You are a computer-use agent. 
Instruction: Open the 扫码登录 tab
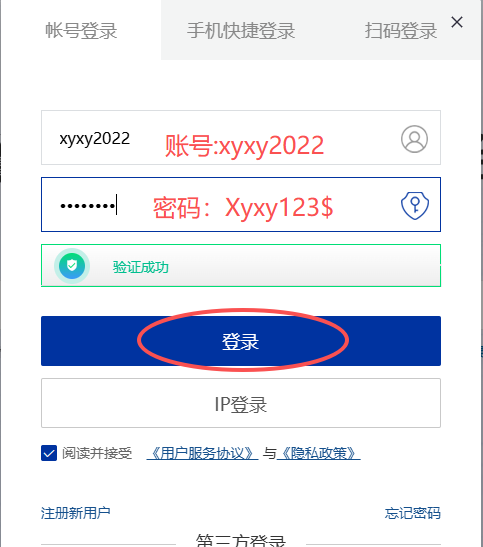point(401,30)
